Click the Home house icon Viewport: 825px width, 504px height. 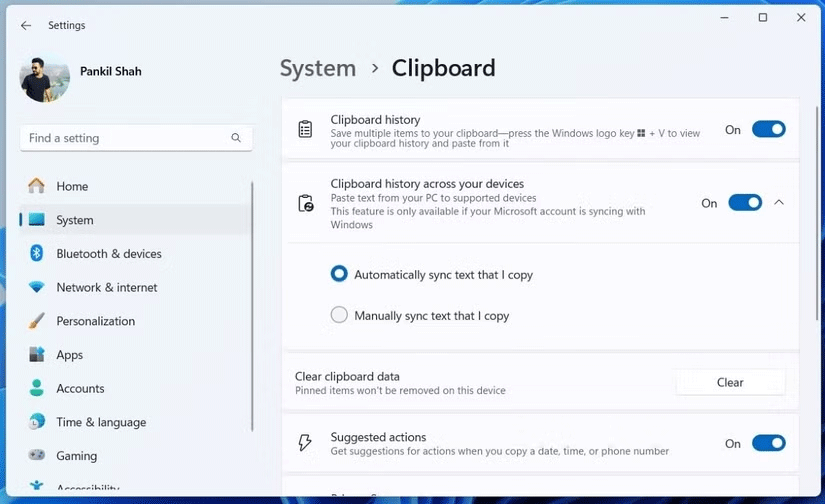(36, 186)
